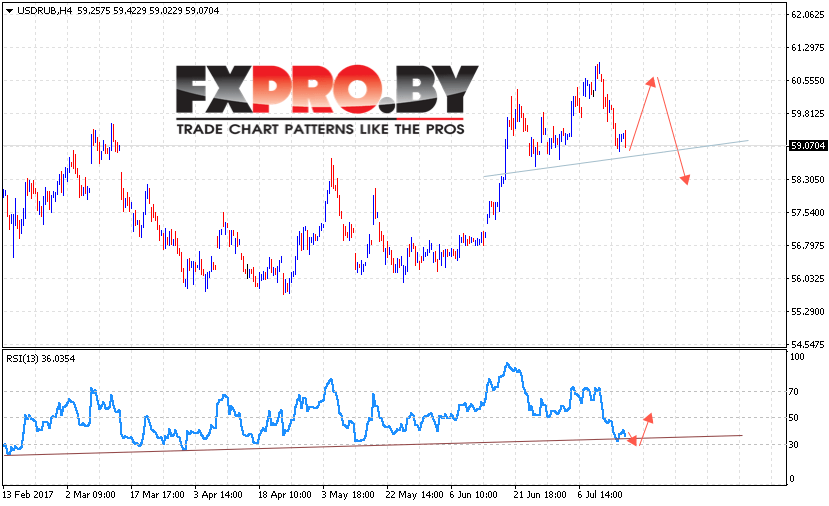Select price scale value 56.7975
This screenshot has width=829, height=506.
click(807, 245)
